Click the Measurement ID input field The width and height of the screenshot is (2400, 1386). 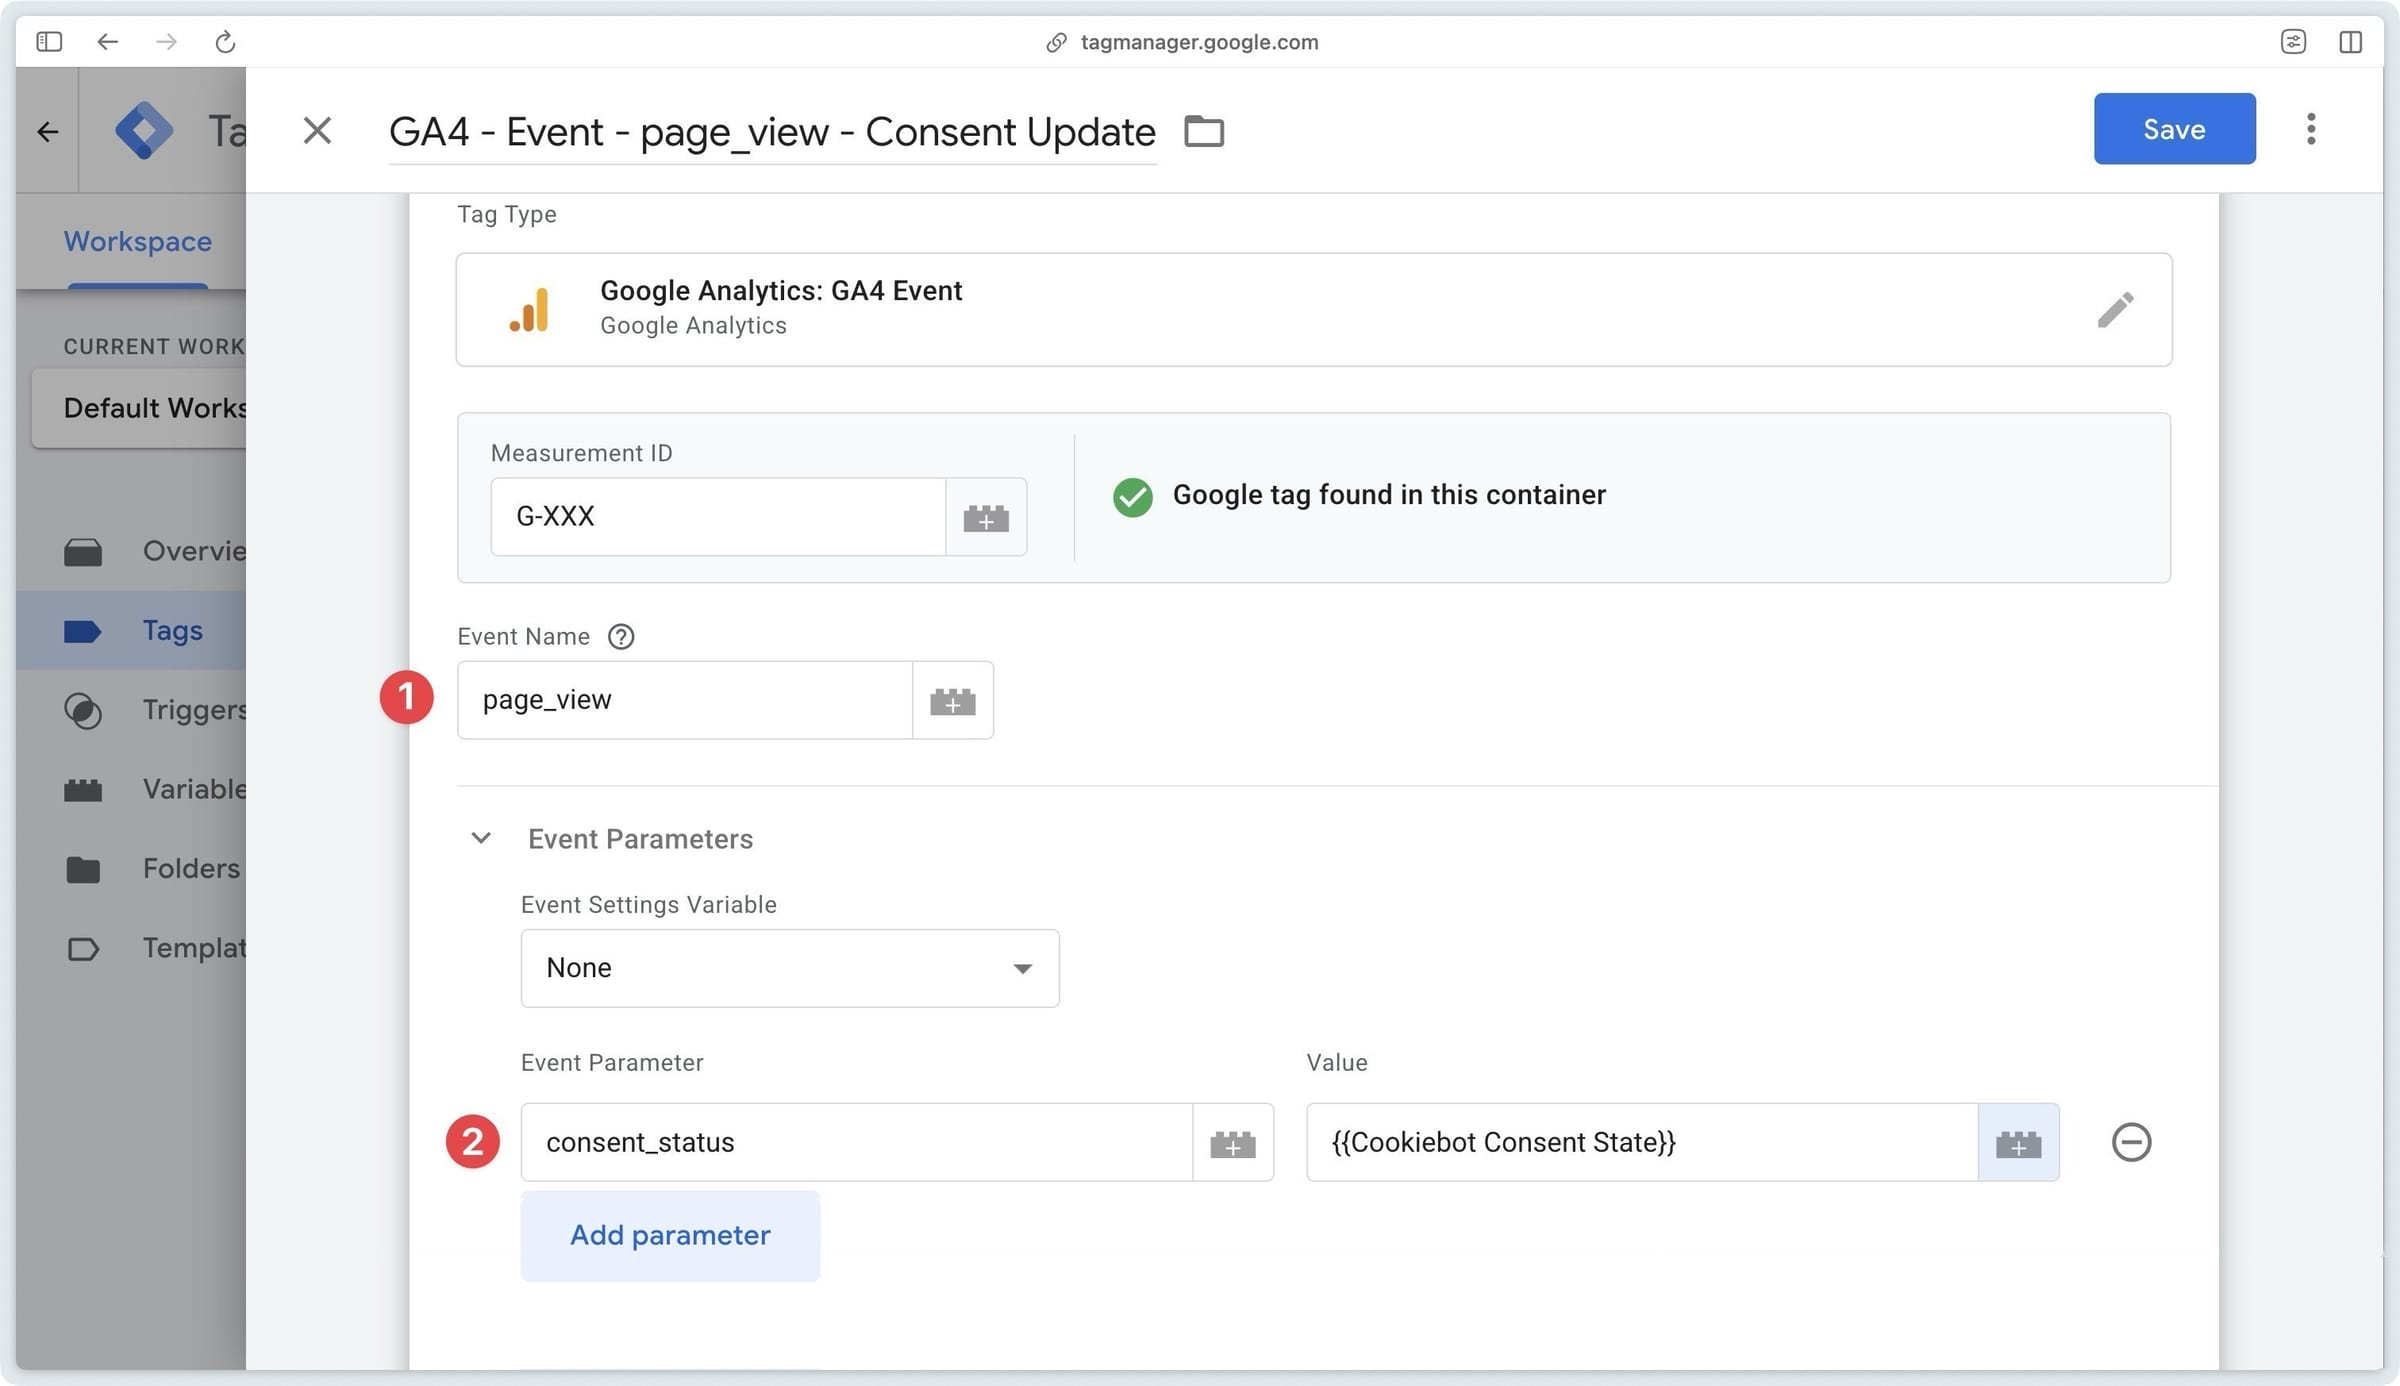click(x=718, y=517)
